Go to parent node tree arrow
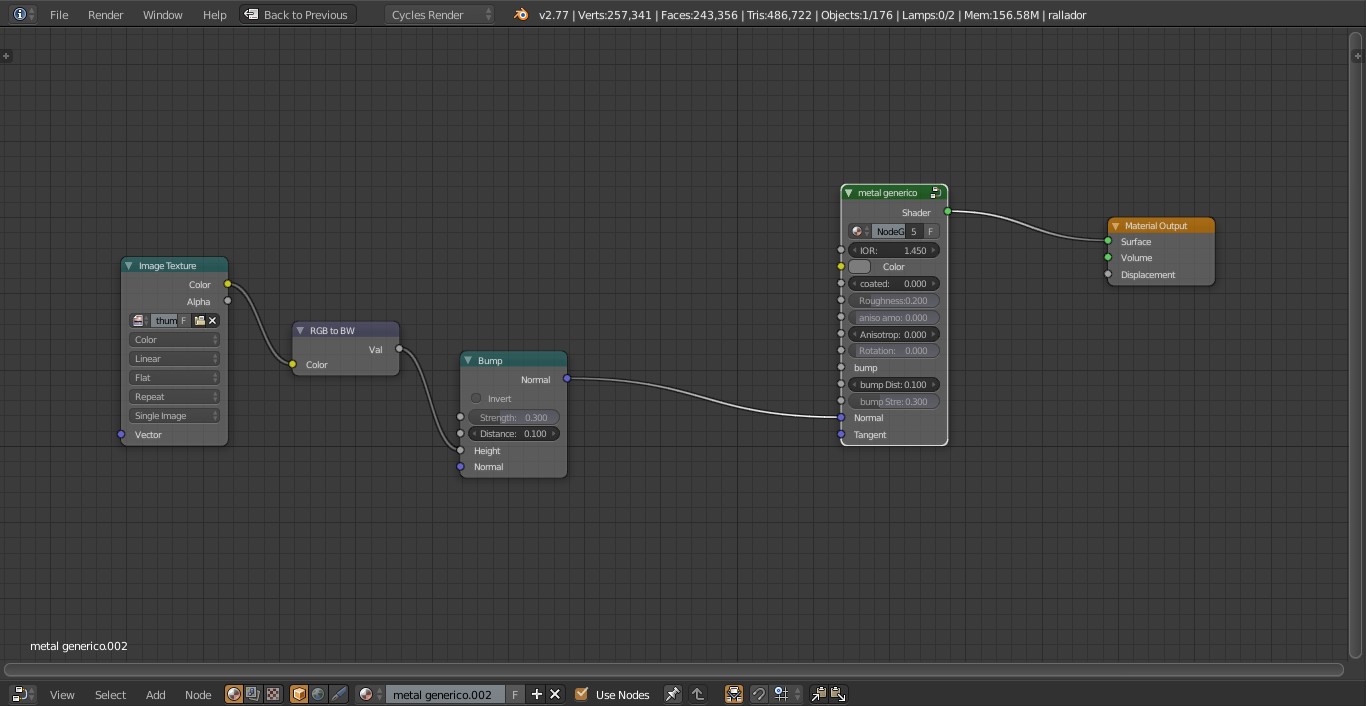 (698, 694)
